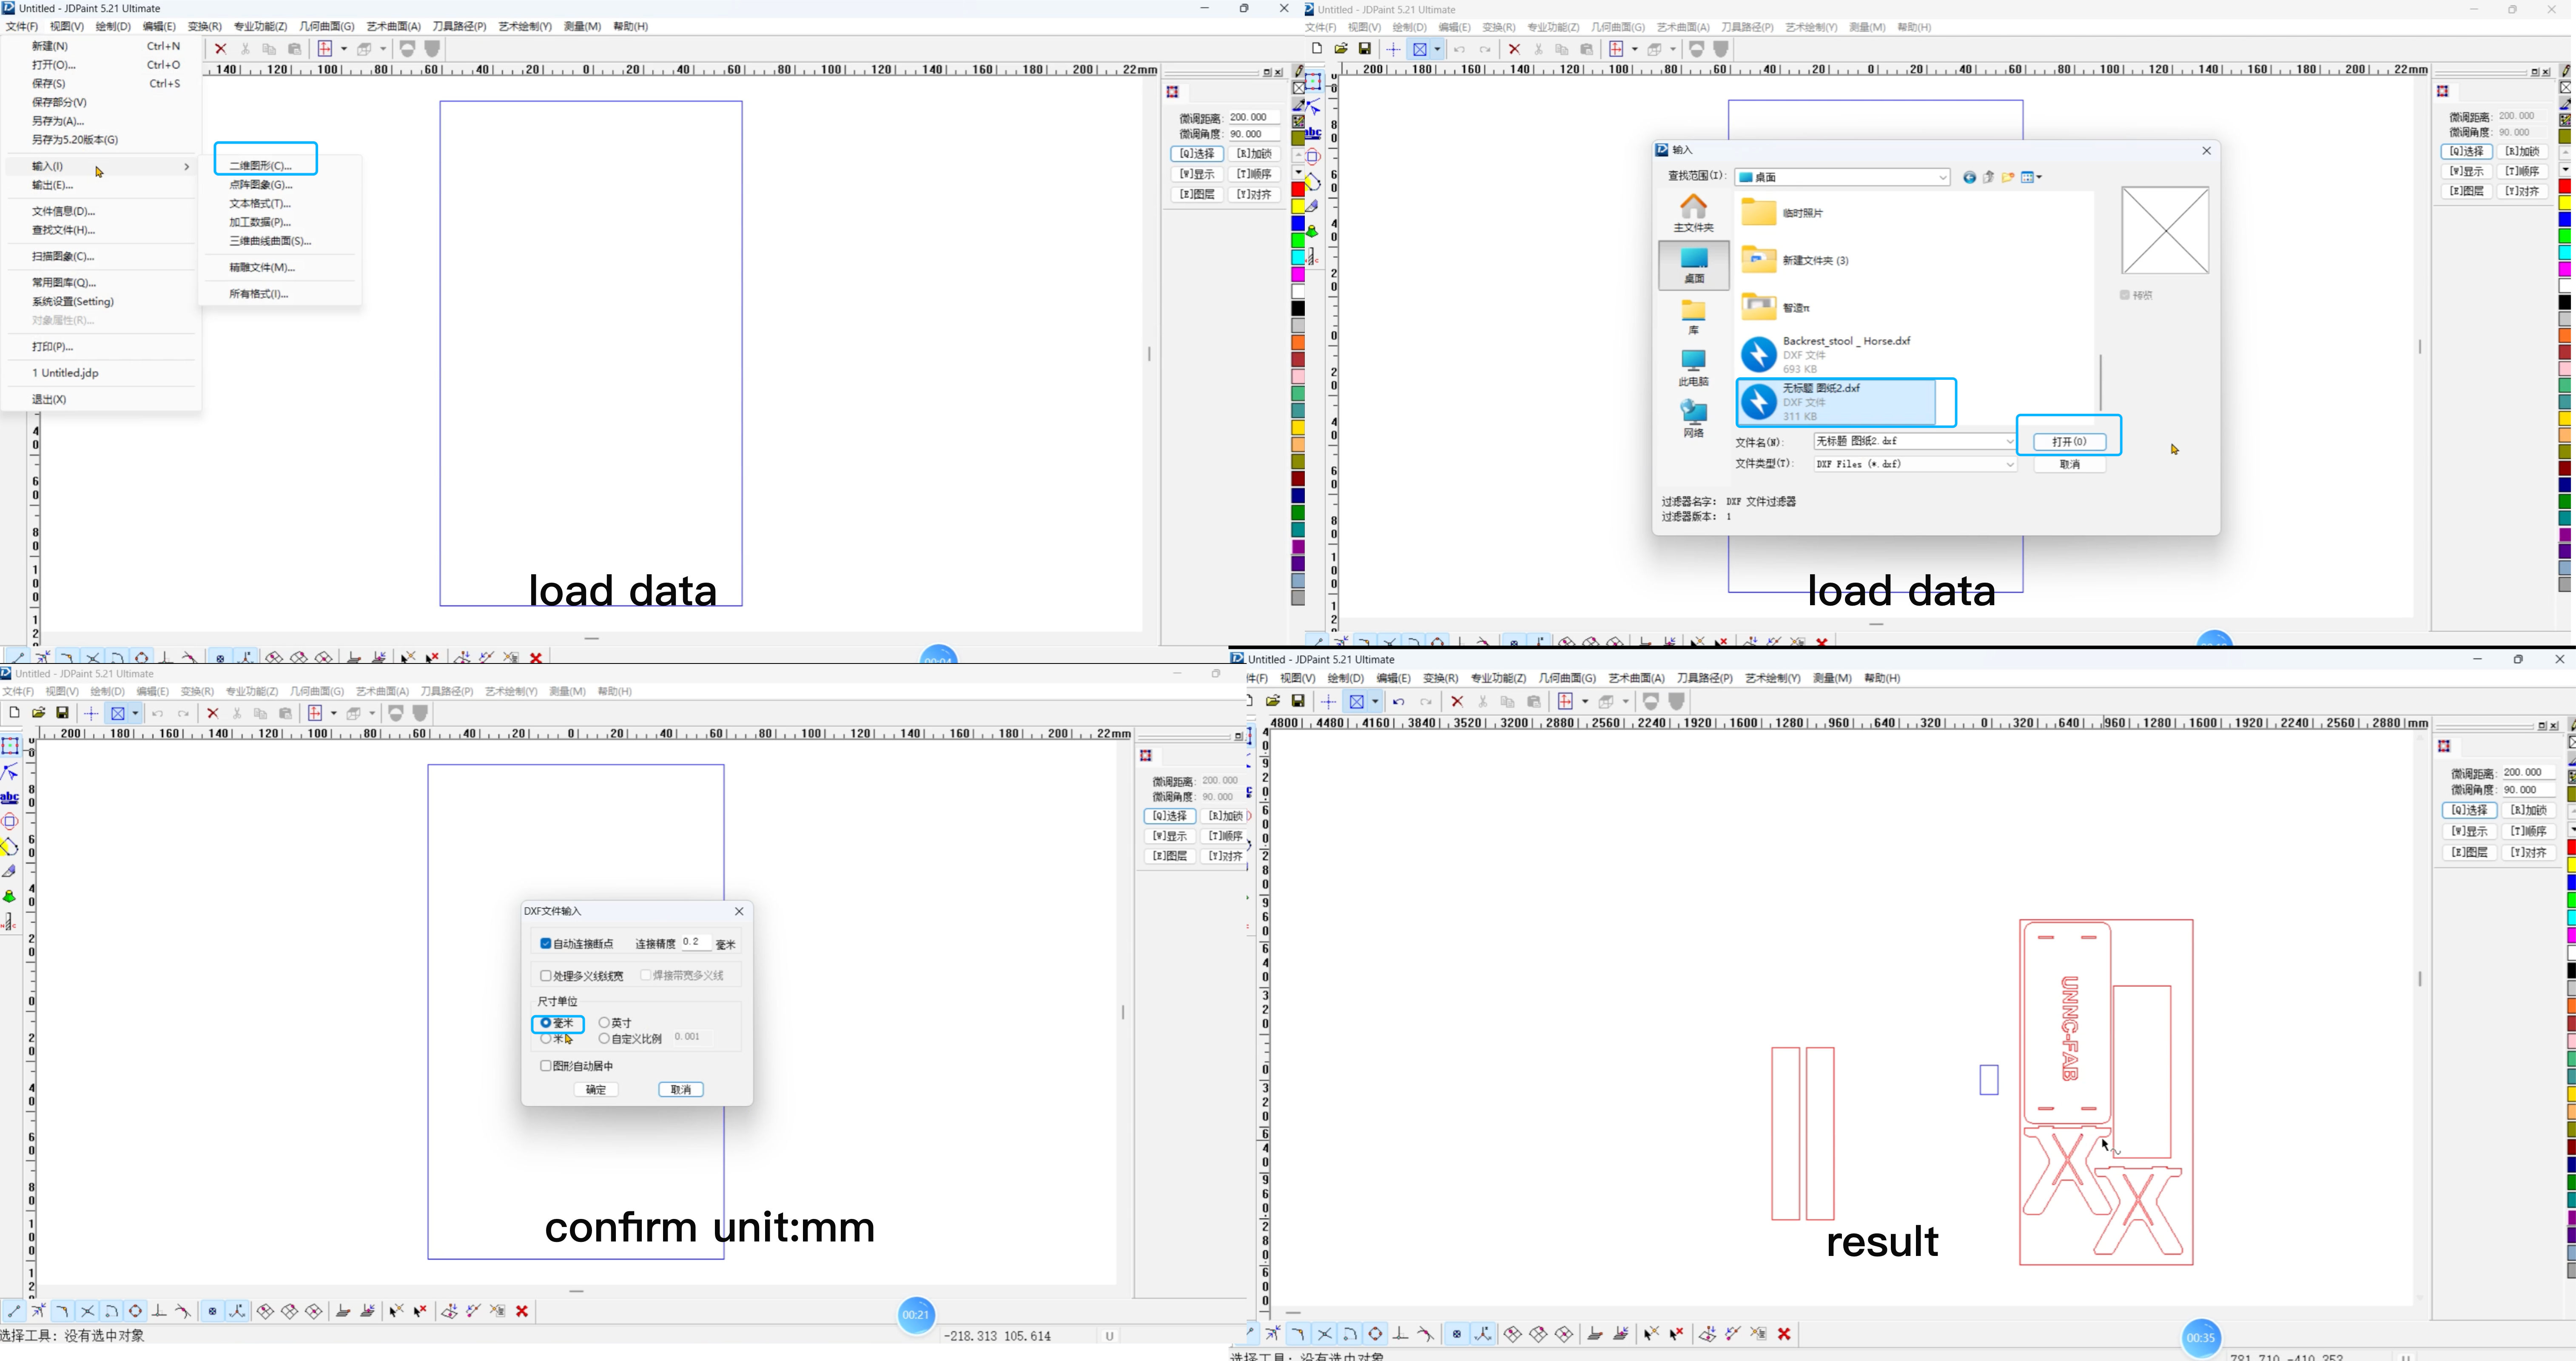2576x1361 pixels.
Task: Select the 米 unit radio button
Action: (546, 1039)
